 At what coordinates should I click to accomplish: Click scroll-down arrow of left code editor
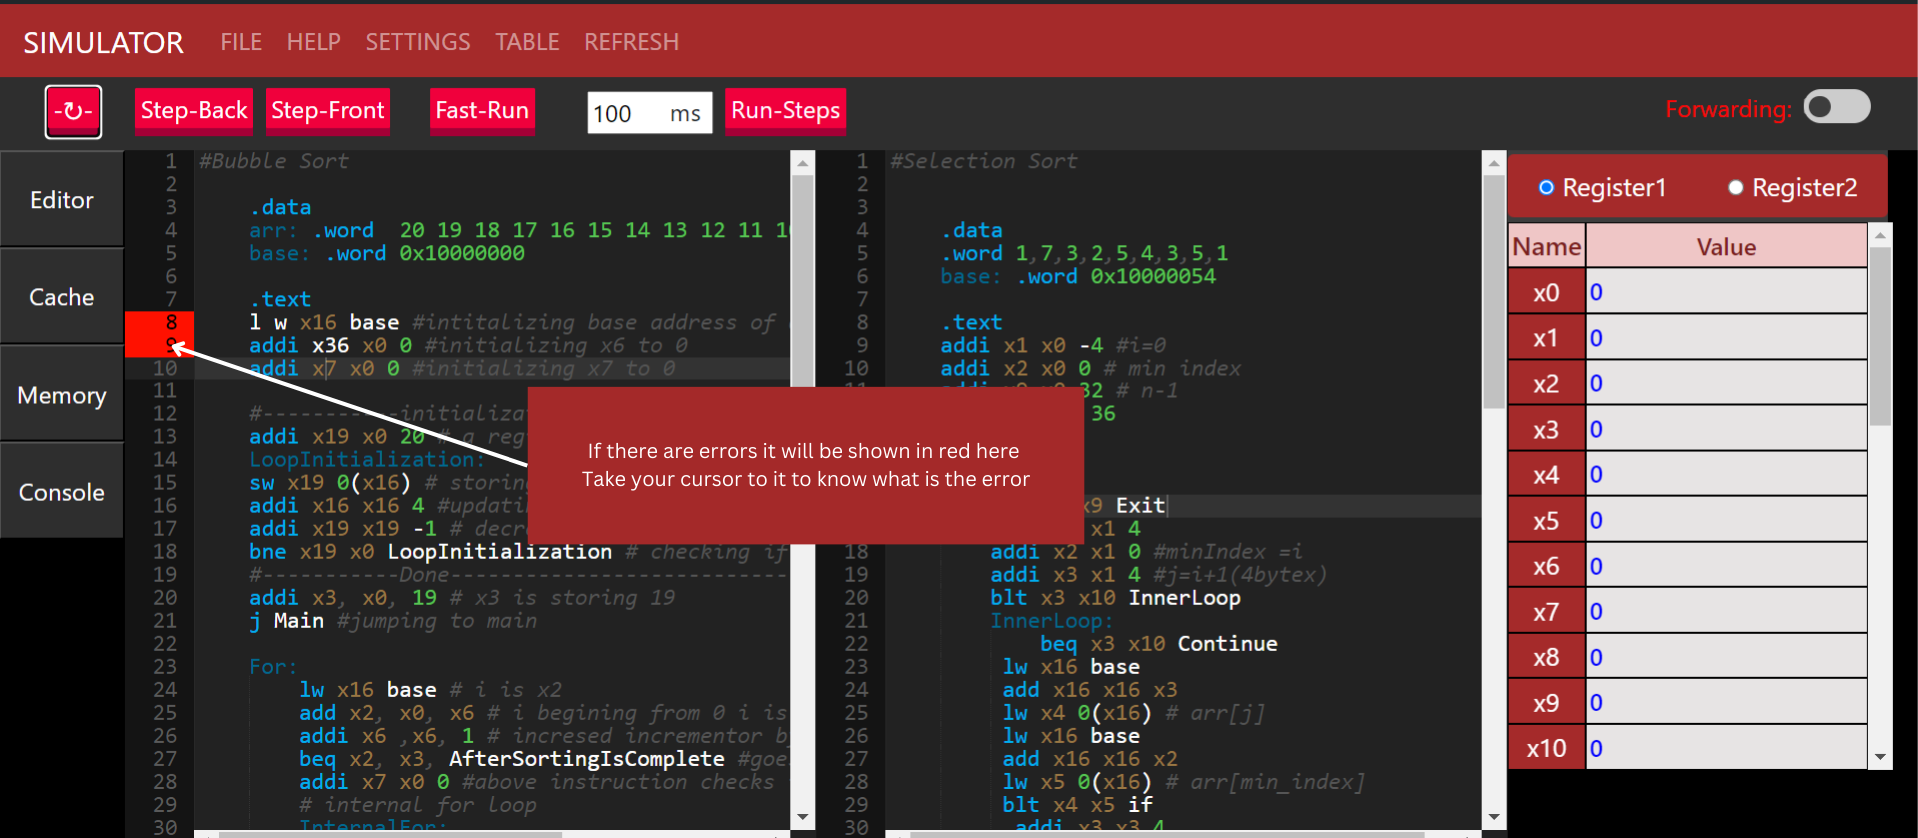point(802,817)
